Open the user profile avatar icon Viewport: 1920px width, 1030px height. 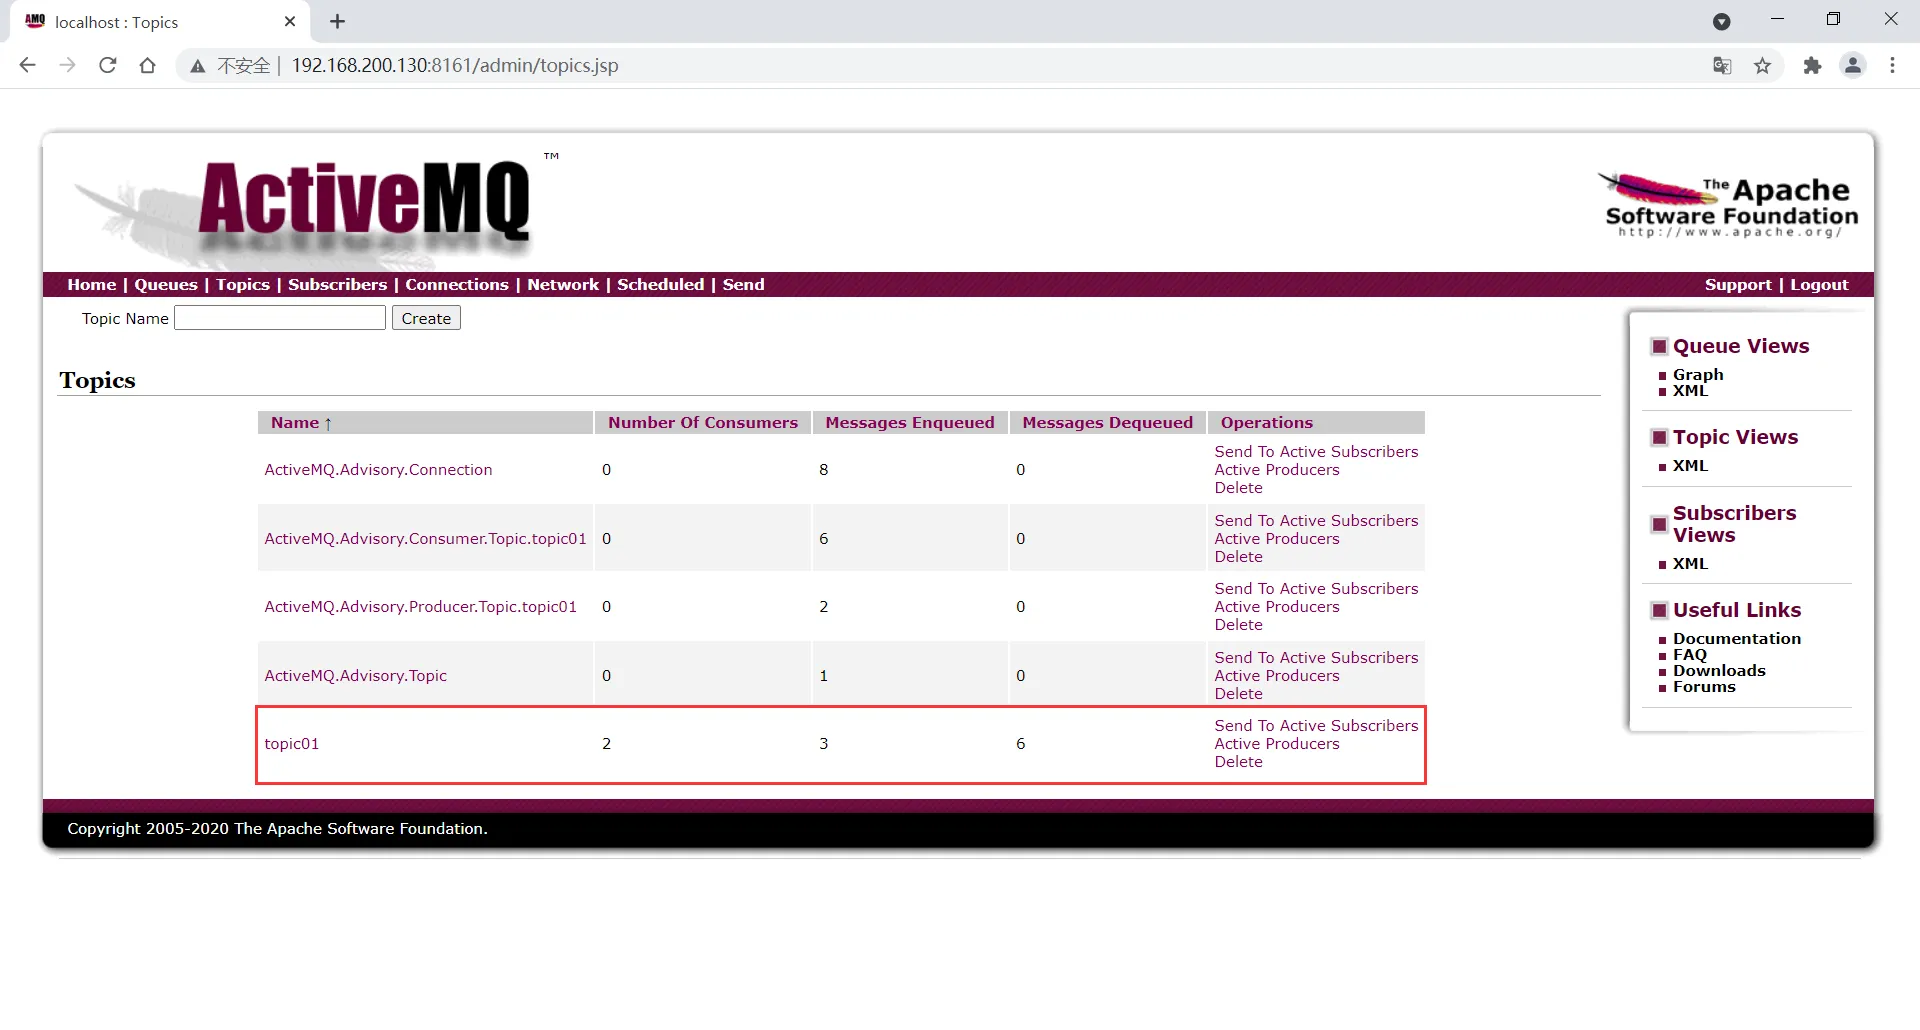(1853, 66)
